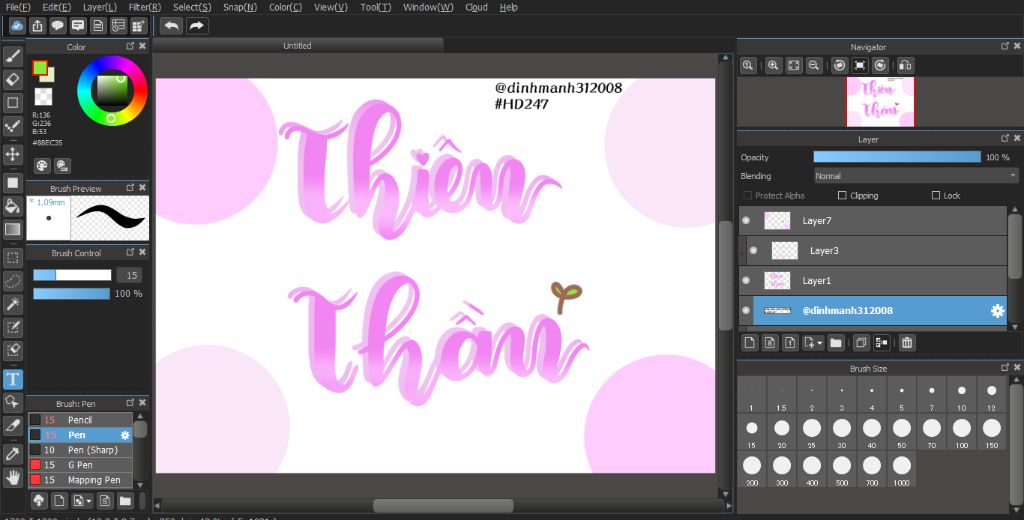Toggle visibility of Layer7
Screen dimensions: 1024x520
746,221
